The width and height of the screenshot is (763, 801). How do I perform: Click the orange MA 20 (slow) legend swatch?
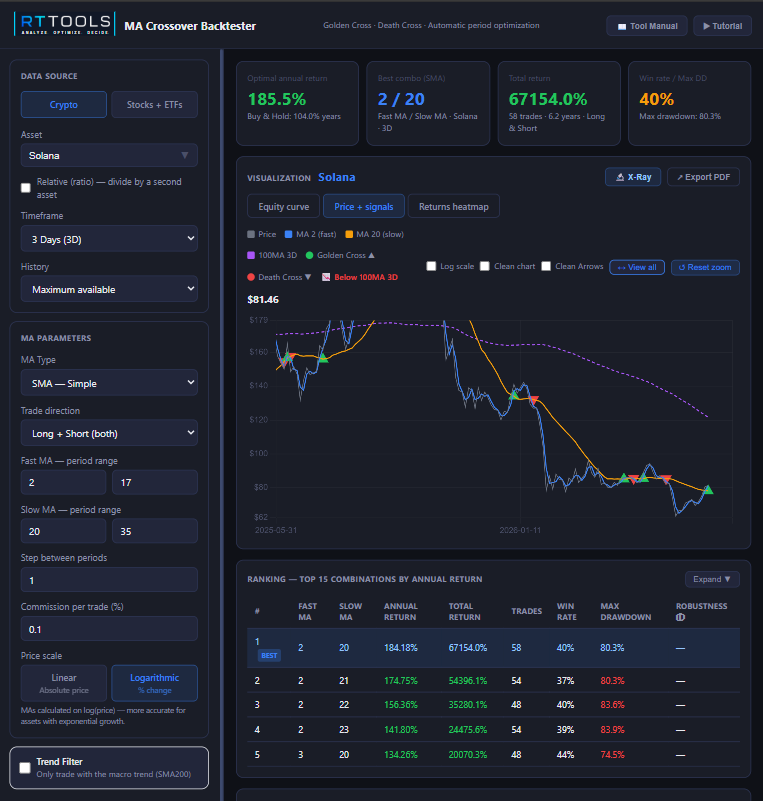click(349, 234)
